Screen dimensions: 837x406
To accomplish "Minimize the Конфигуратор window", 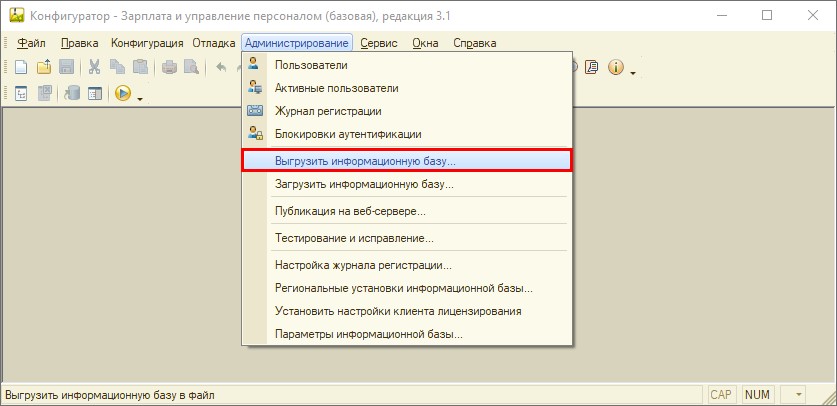I will (x=722, y=15).
